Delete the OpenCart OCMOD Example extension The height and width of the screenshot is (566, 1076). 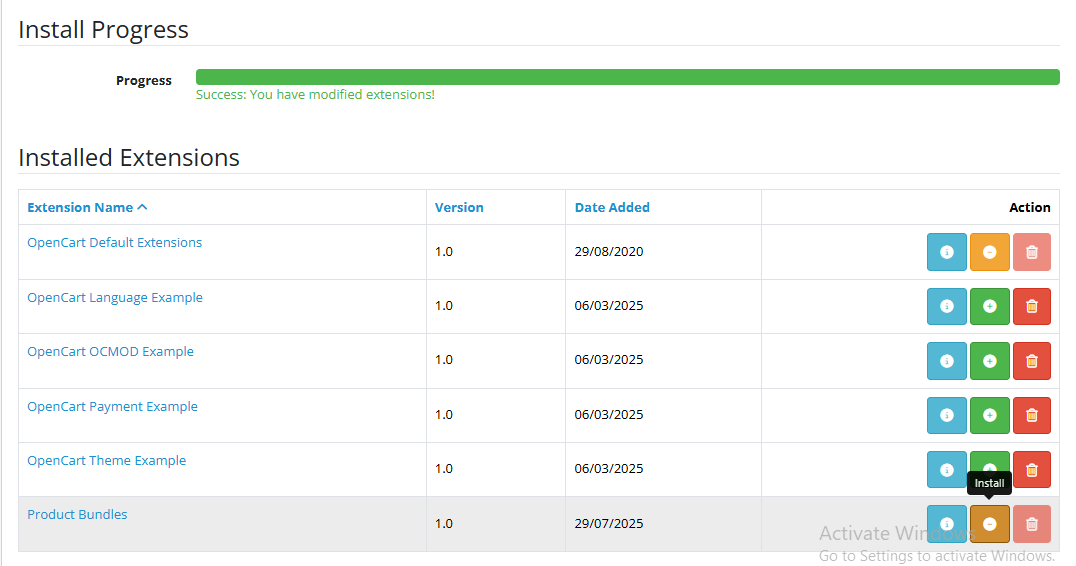tap(1031, 361)
